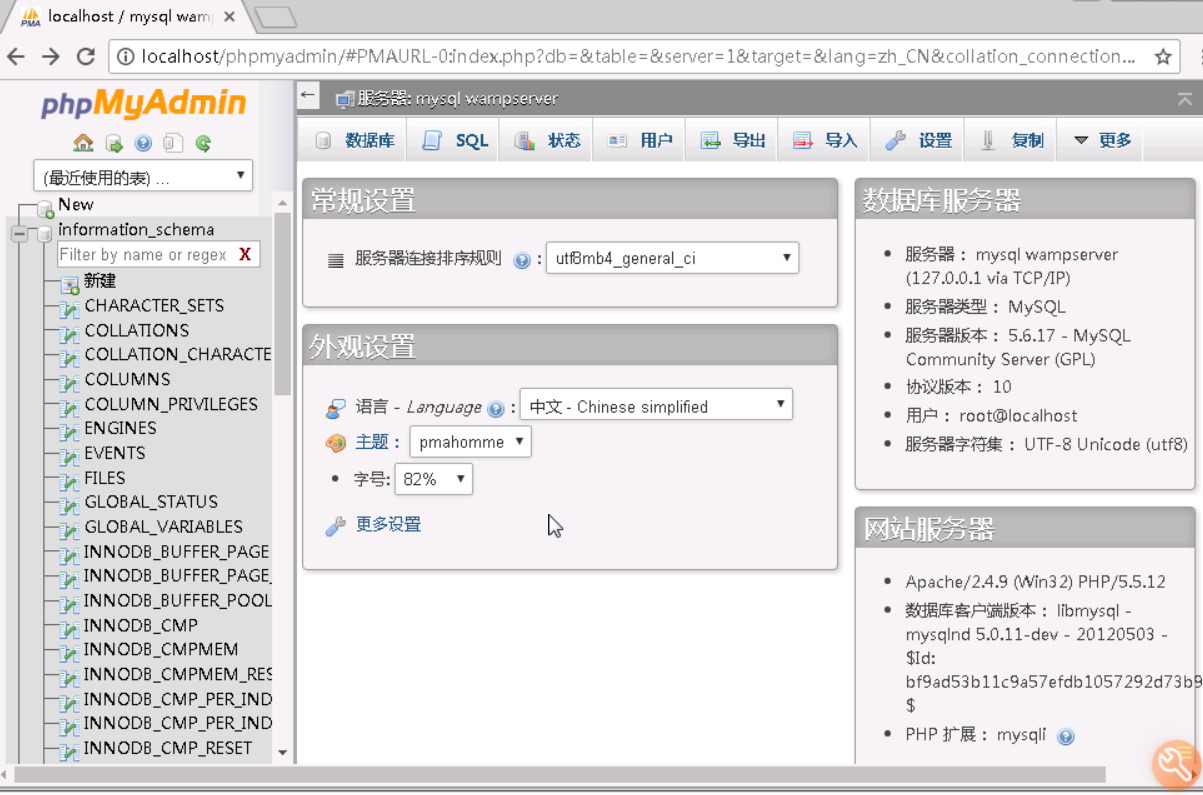Click 新建 to create a new table
The height and width of the screenshot is (795, 1203).
pos(100,282)
